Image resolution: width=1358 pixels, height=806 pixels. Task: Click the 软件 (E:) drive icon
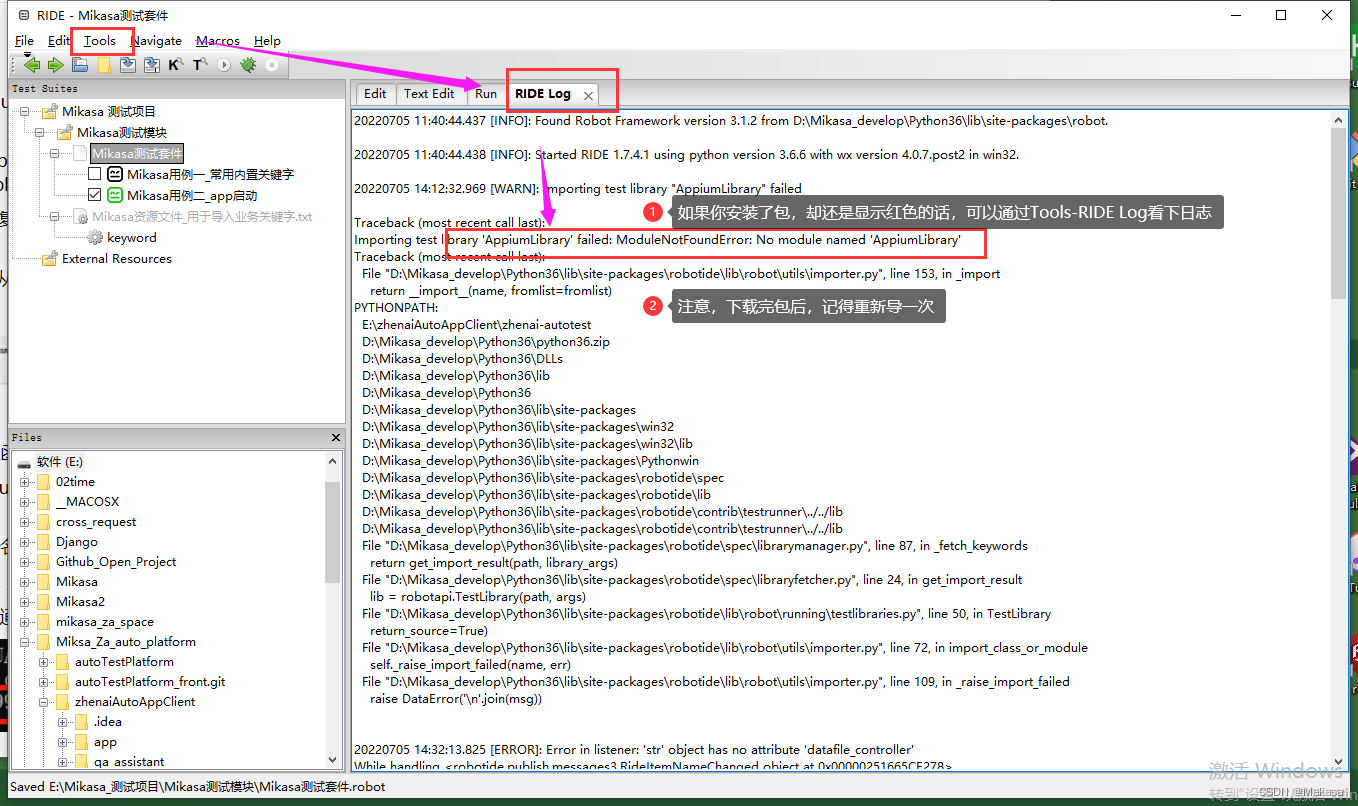tap(24, 462)
